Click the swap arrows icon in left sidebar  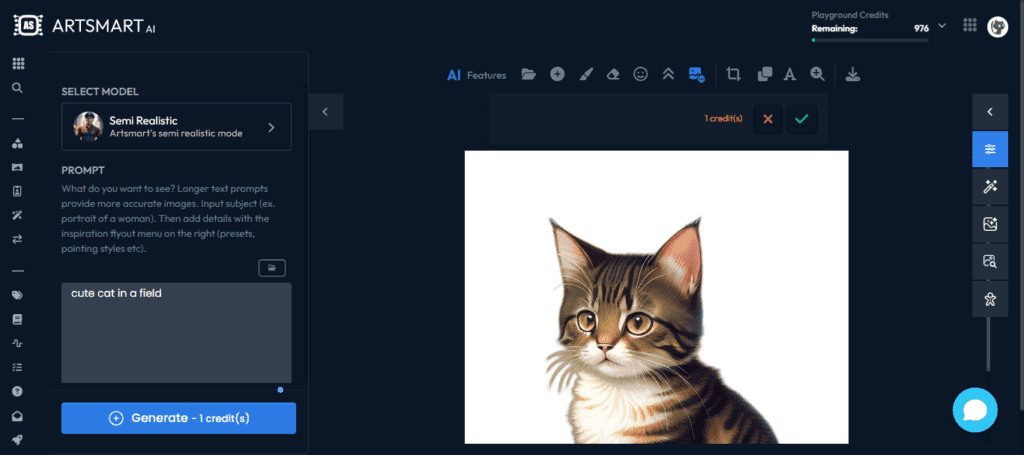click(x=18, y=239)
